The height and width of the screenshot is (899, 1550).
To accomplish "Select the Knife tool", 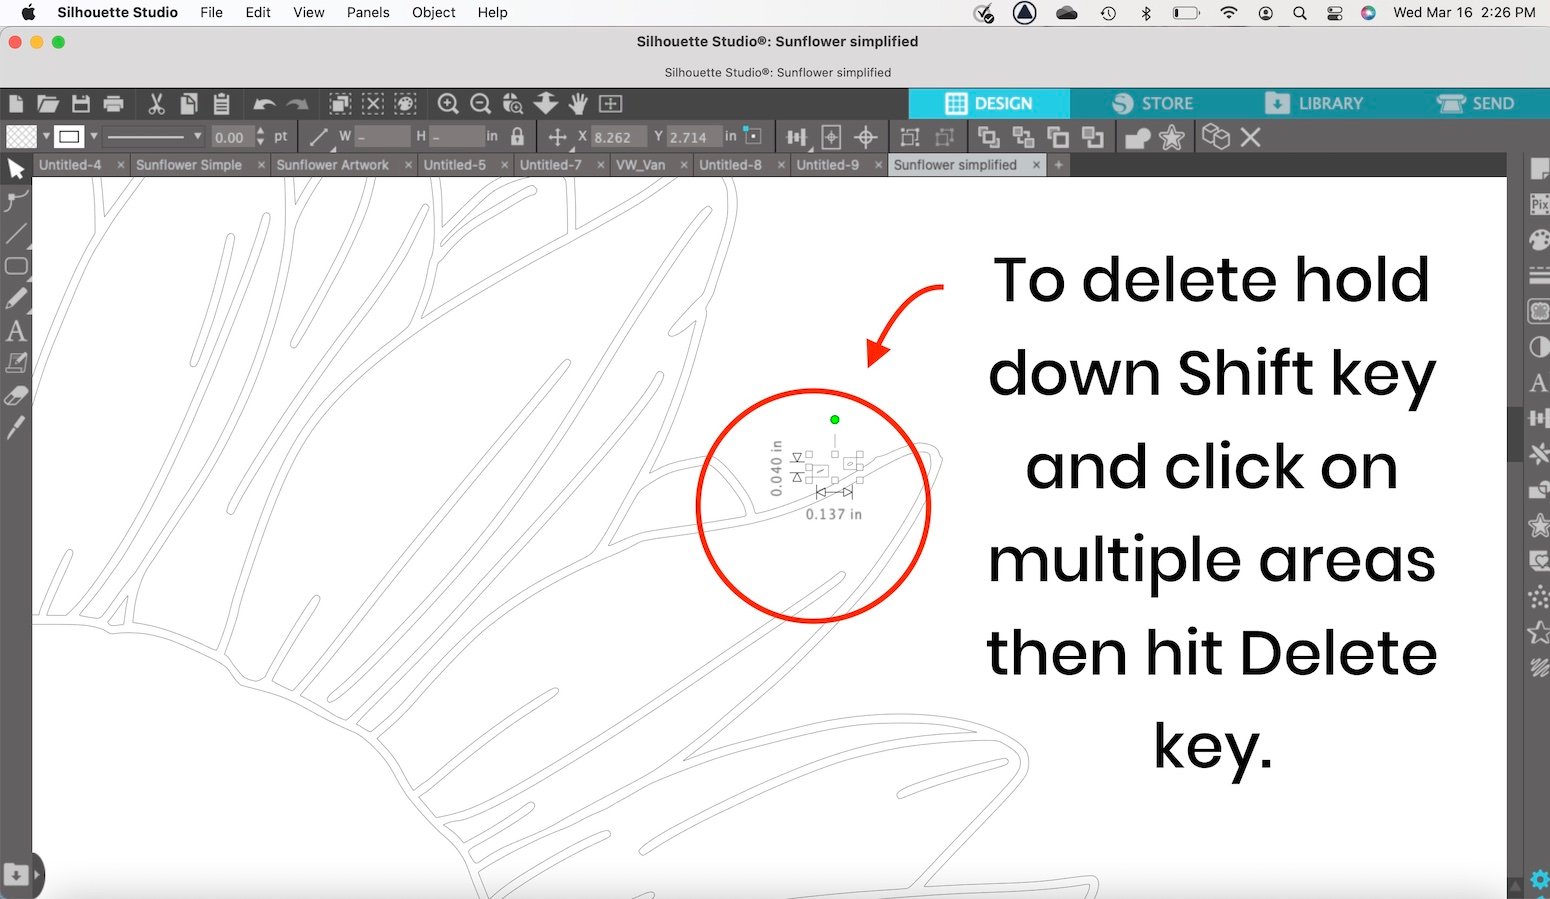I will [16, 428].
